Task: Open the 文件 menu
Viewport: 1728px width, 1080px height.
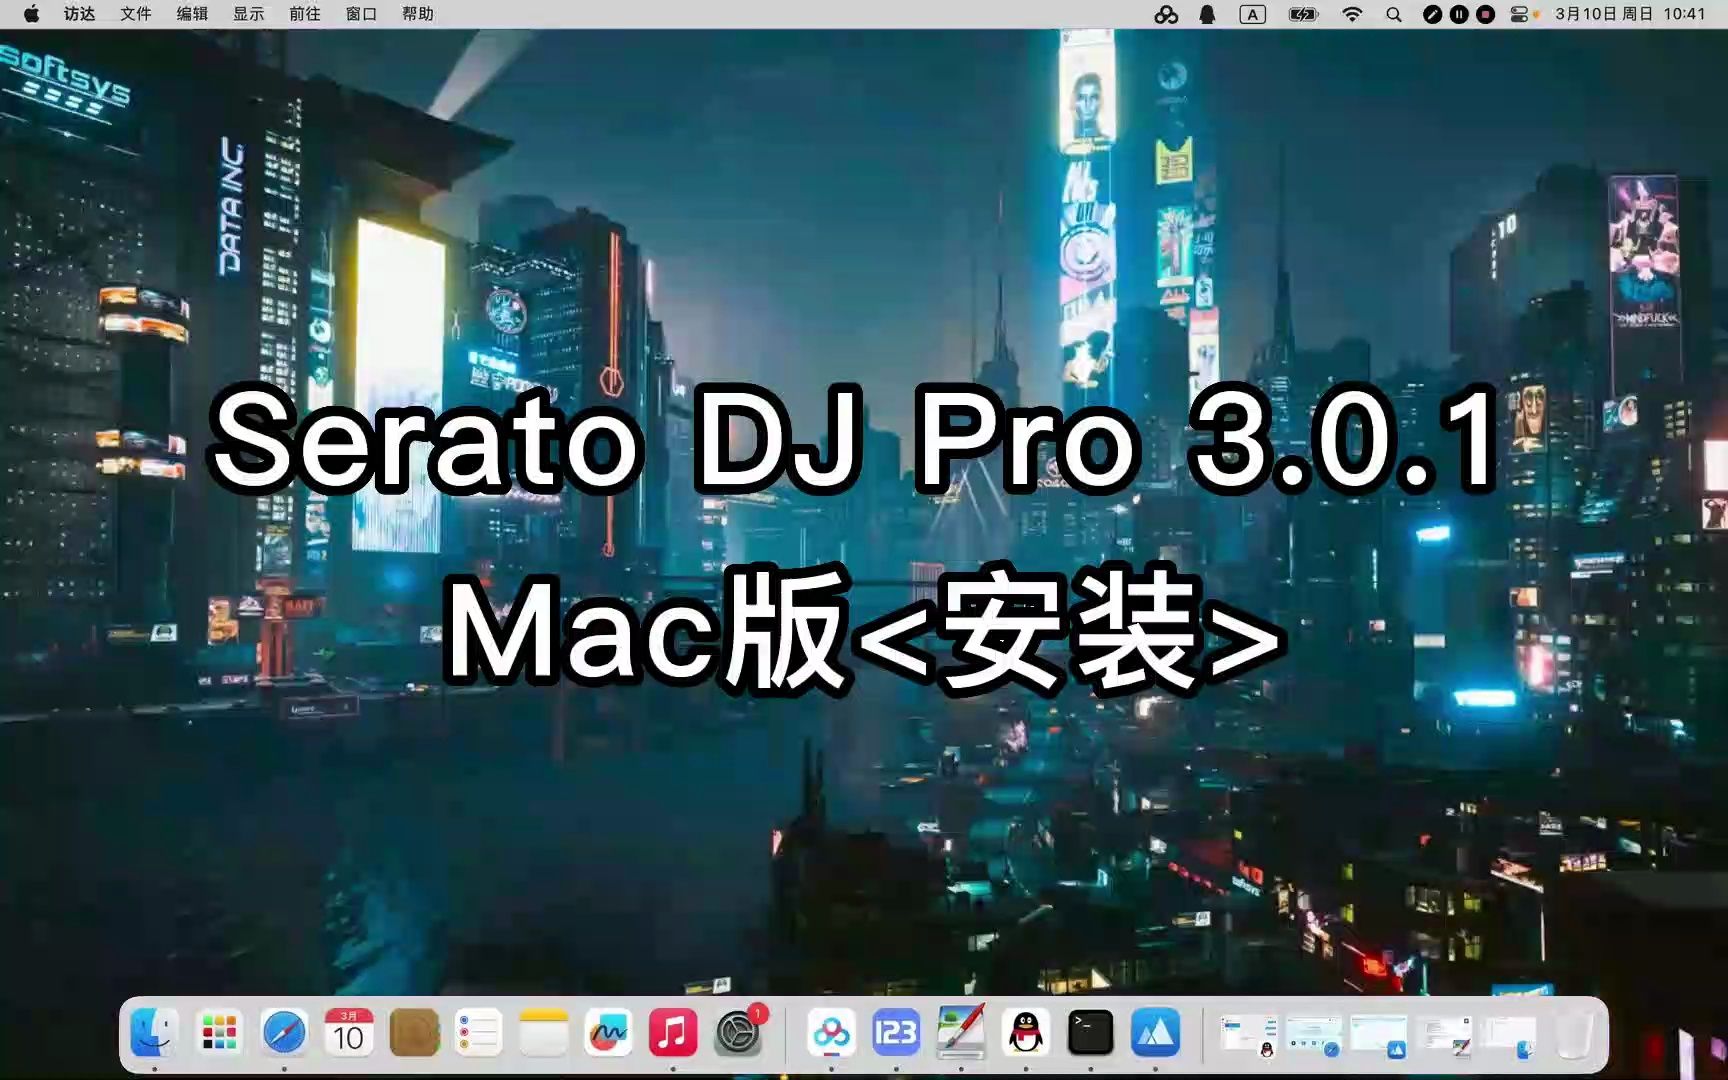Action: click(x=136, y=14)
